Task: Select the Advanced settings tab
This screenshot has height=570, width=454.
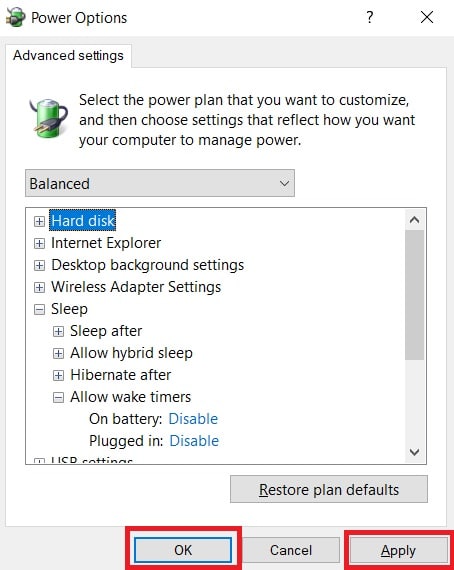Action: 68,56
